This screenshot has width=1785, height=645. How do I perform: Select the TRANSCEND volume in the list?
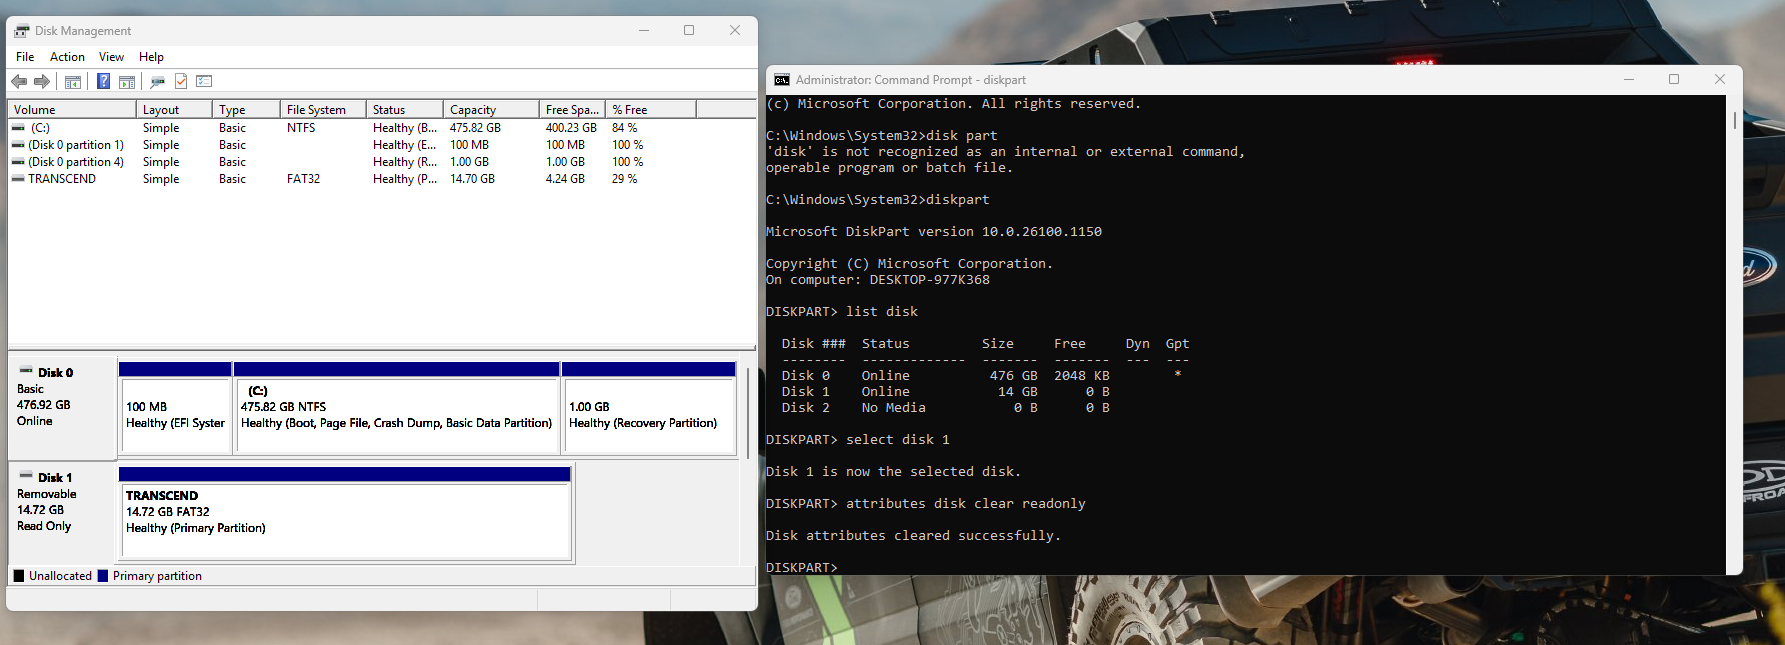(x=62, y=179)
